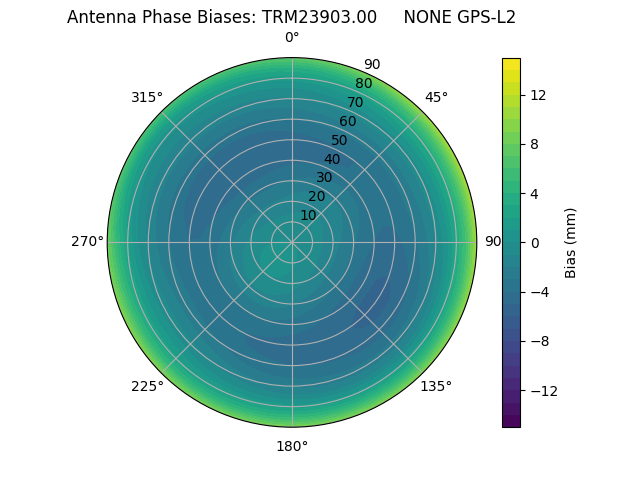The height and width of the screenshot is (480, 640).
Task: Click the colorbar tick label 12
Action: tap(537, 95)
